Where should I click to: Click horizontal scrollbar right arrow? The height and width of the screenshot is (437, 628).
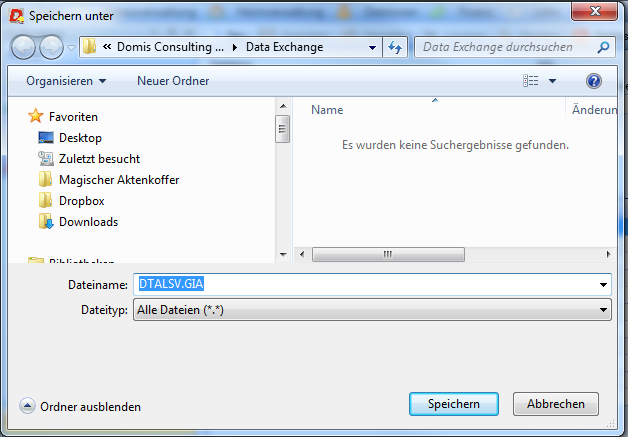pyautogui.click(x=609, y=254)
